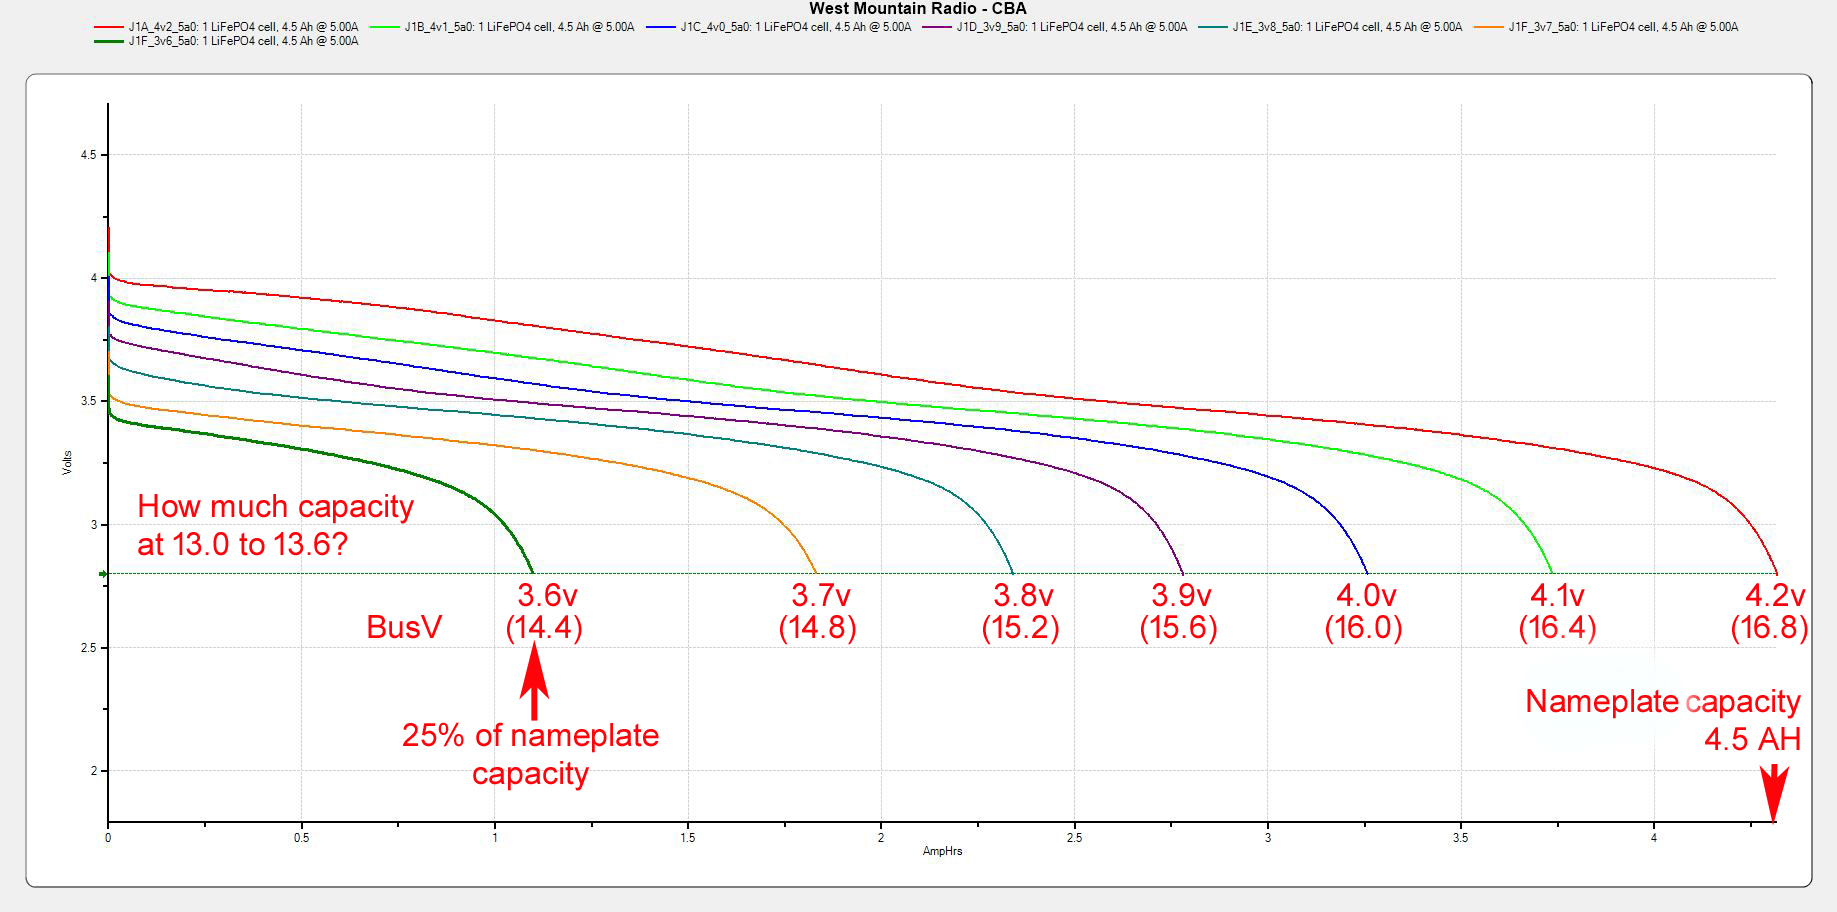Click the "Nameplate capacity 4.5 AH" text
The height and width of the screenshot is (912, 1837).
click(1662, 720)
